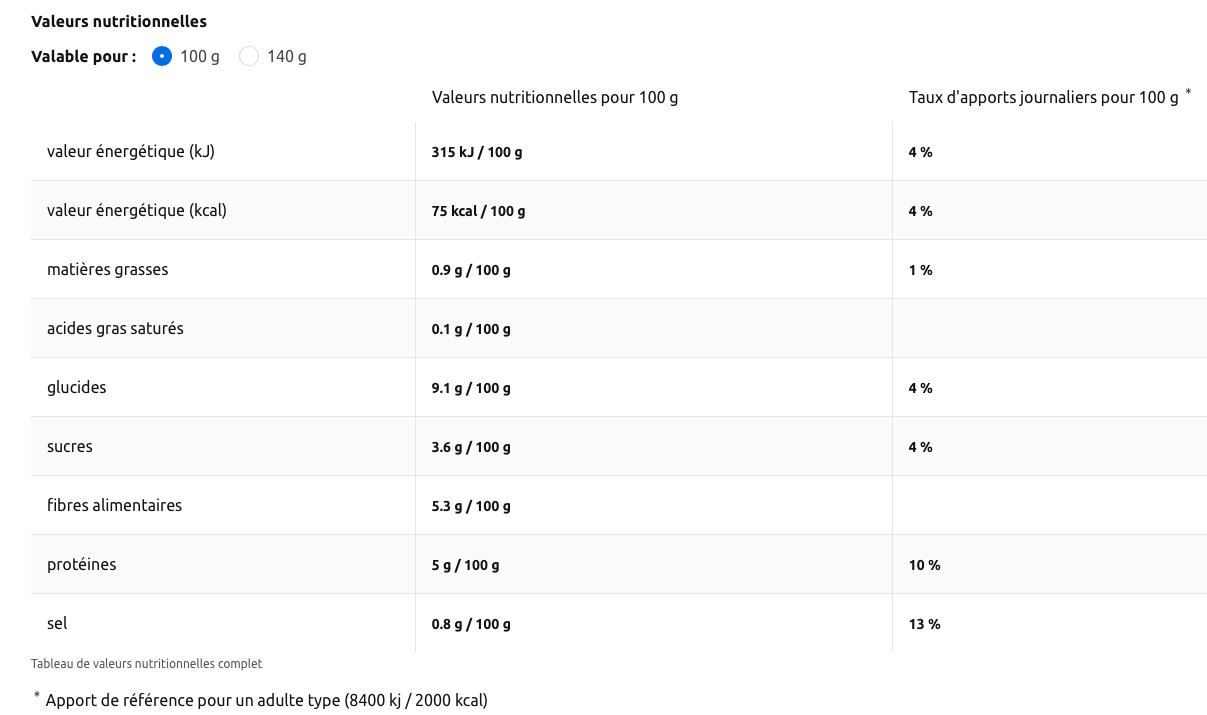The width and height of the screenshot is (1207, 715).
Task: Click the 13 % daily intake for sel
Action: [x=924, y=624]
